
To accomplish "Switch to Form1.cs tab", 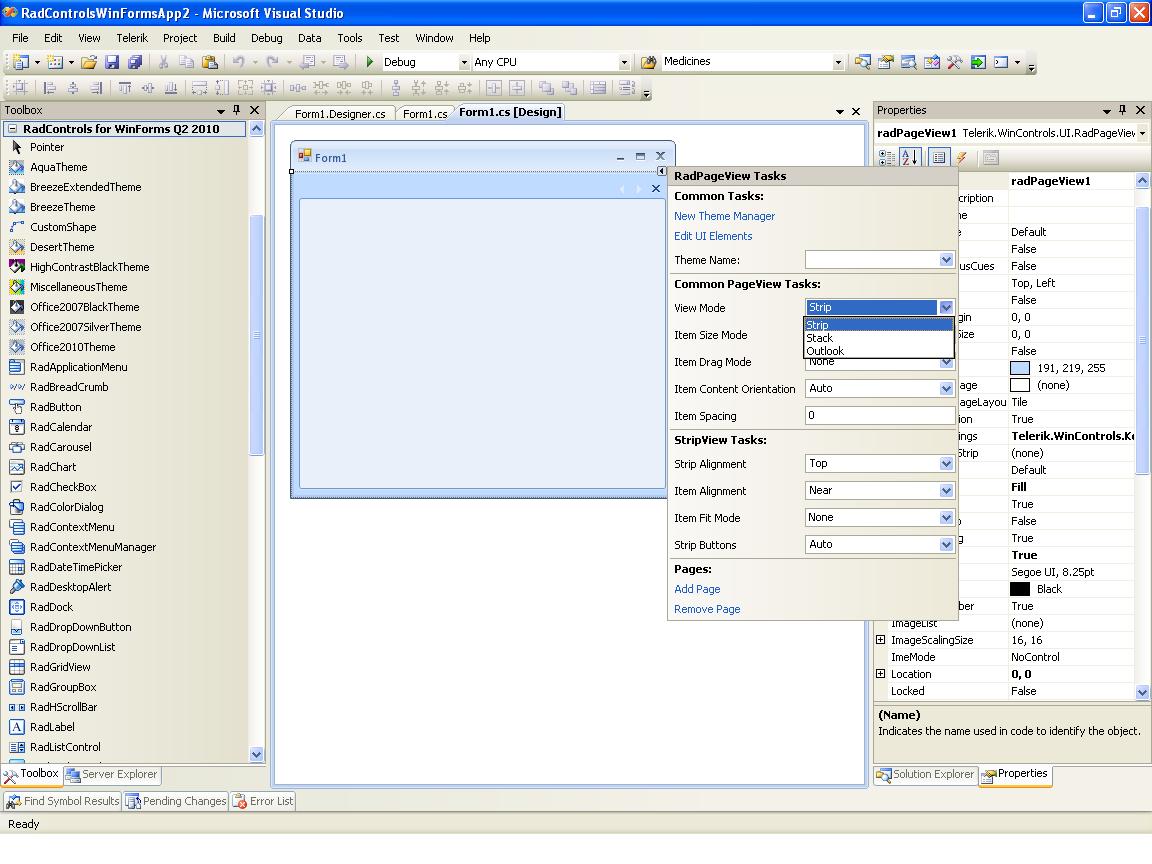I will pos(425,114).
